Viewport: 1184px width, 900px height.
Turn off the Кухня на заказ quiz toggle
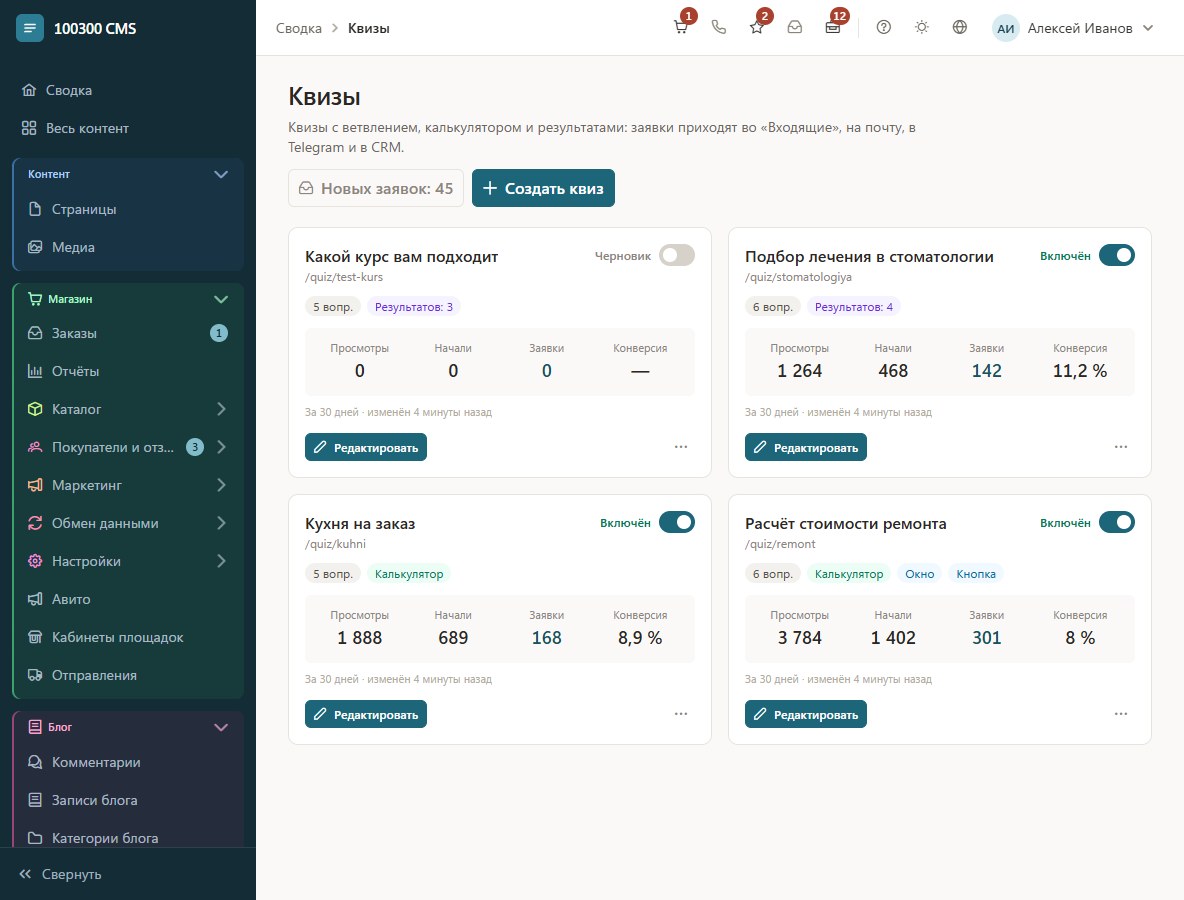pyautogui.click(x=677, y=522)
